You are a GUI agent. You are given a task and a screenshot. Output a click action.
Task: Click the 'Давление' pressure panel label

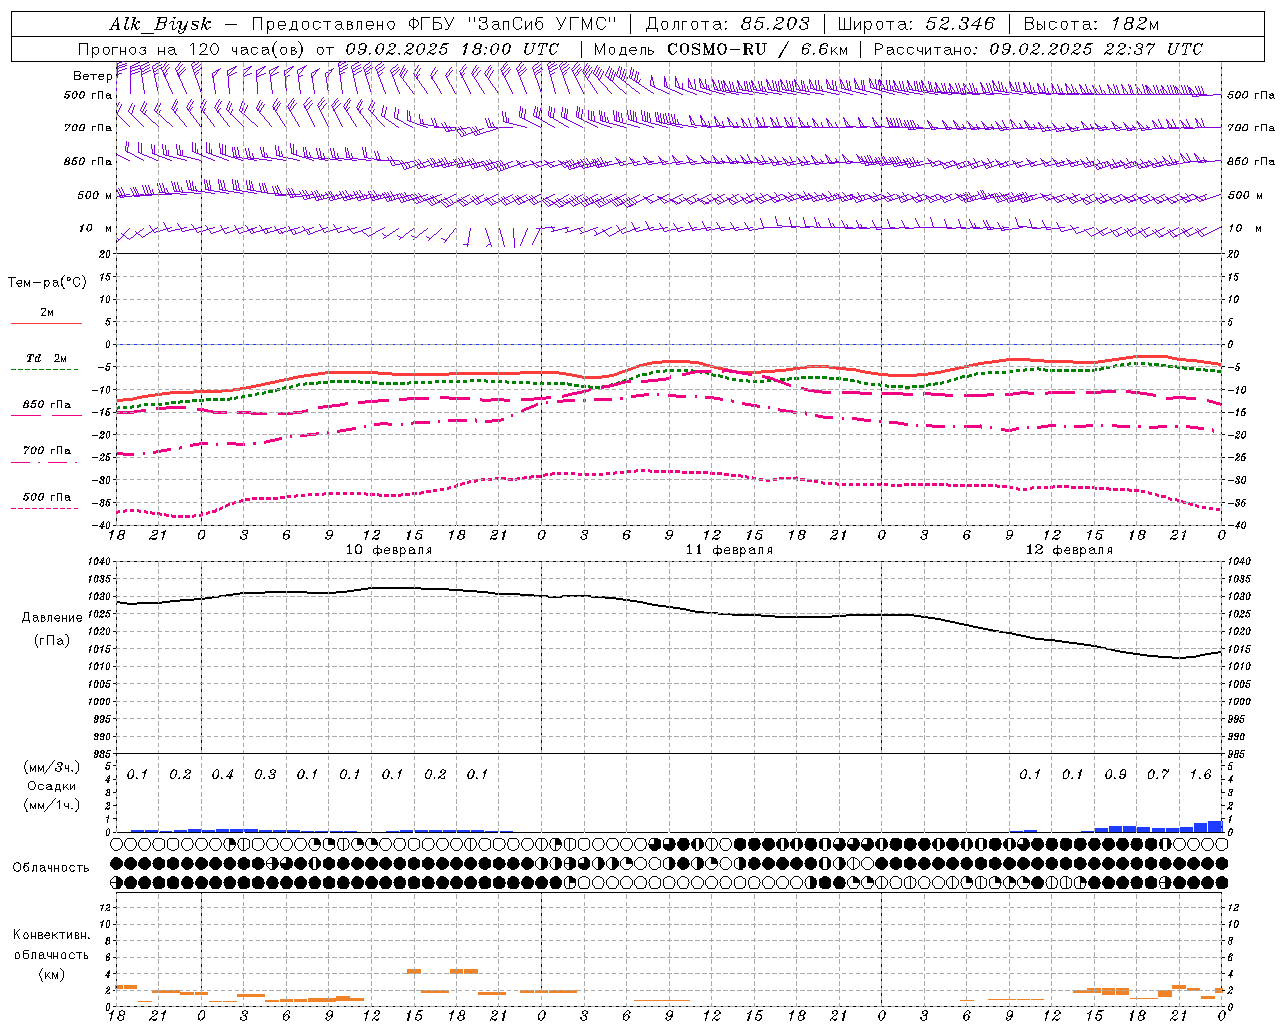[x=52, y=617]
